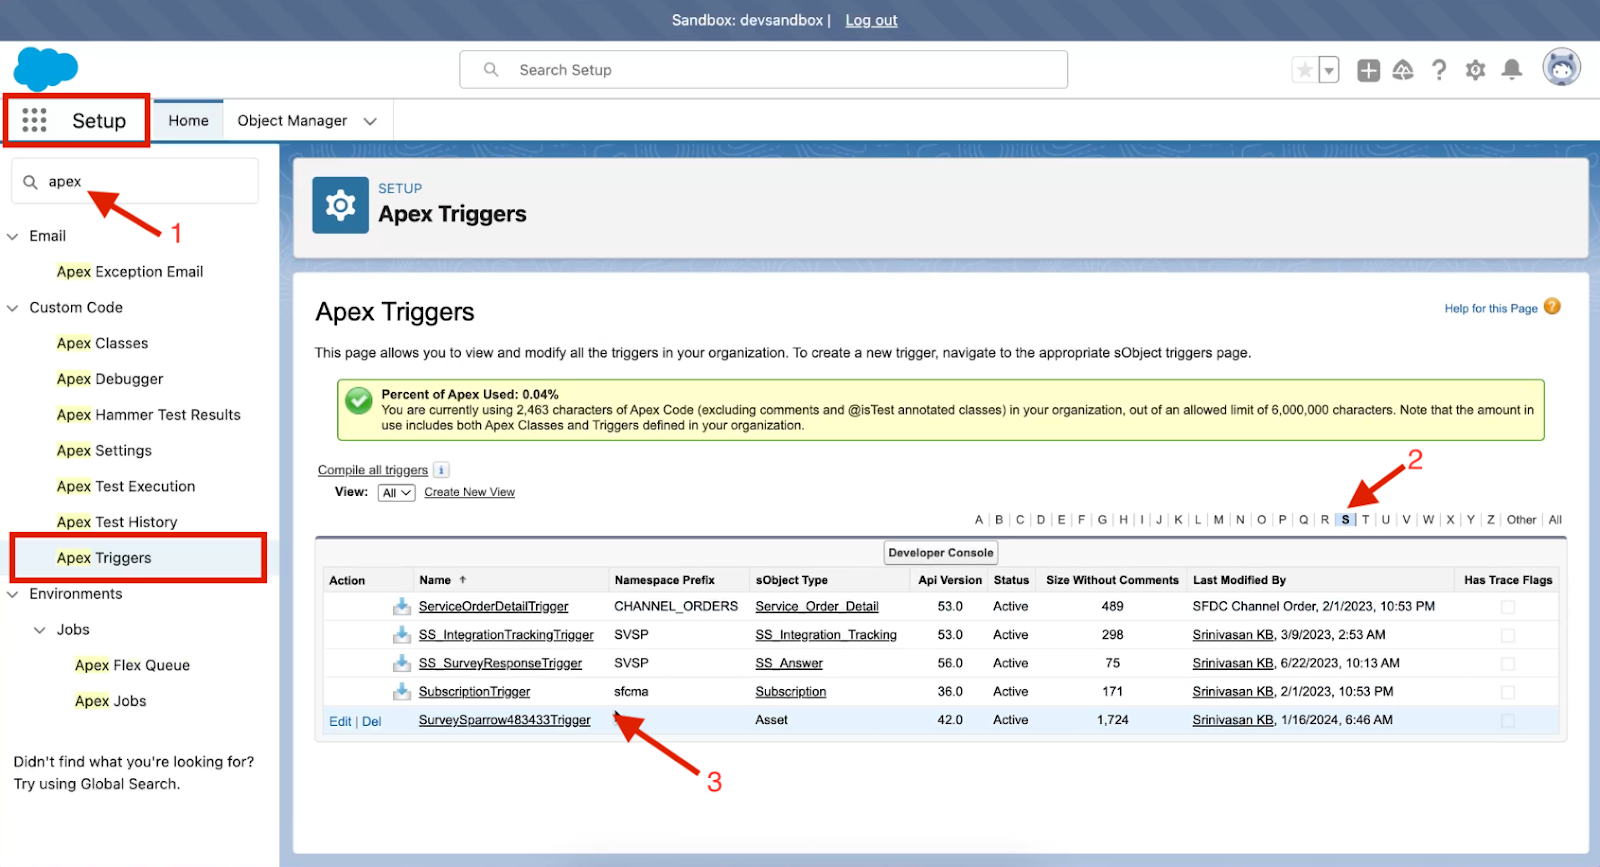Open the Setup gear menu icon
The width and height of the screenshot is (1600, 867).
[1475, 70]
